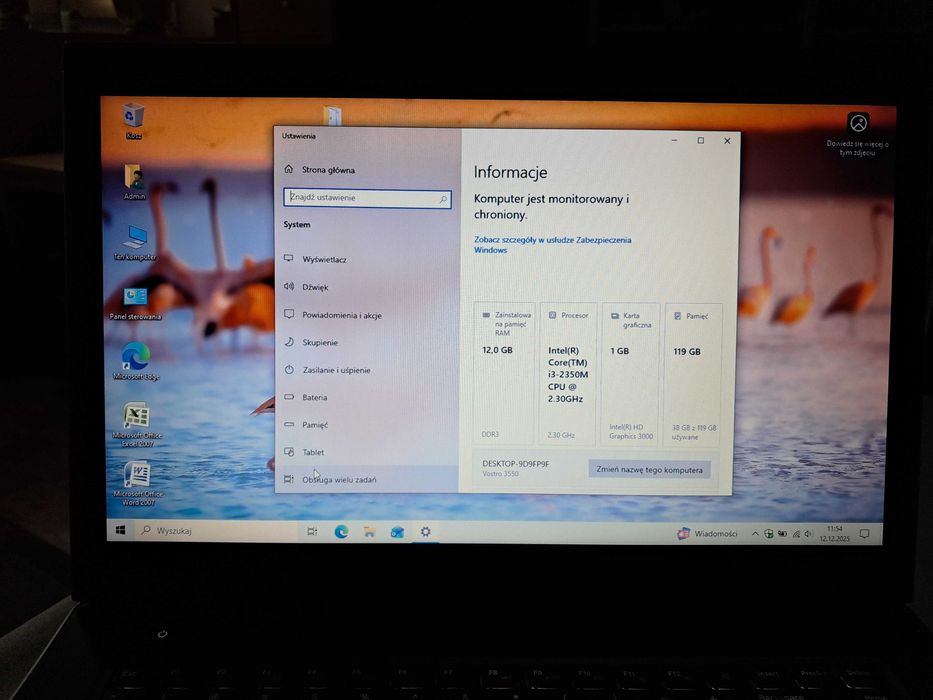
Task: Select Microsoft Office Word 2007 shortcut
Action: [137, 484]
